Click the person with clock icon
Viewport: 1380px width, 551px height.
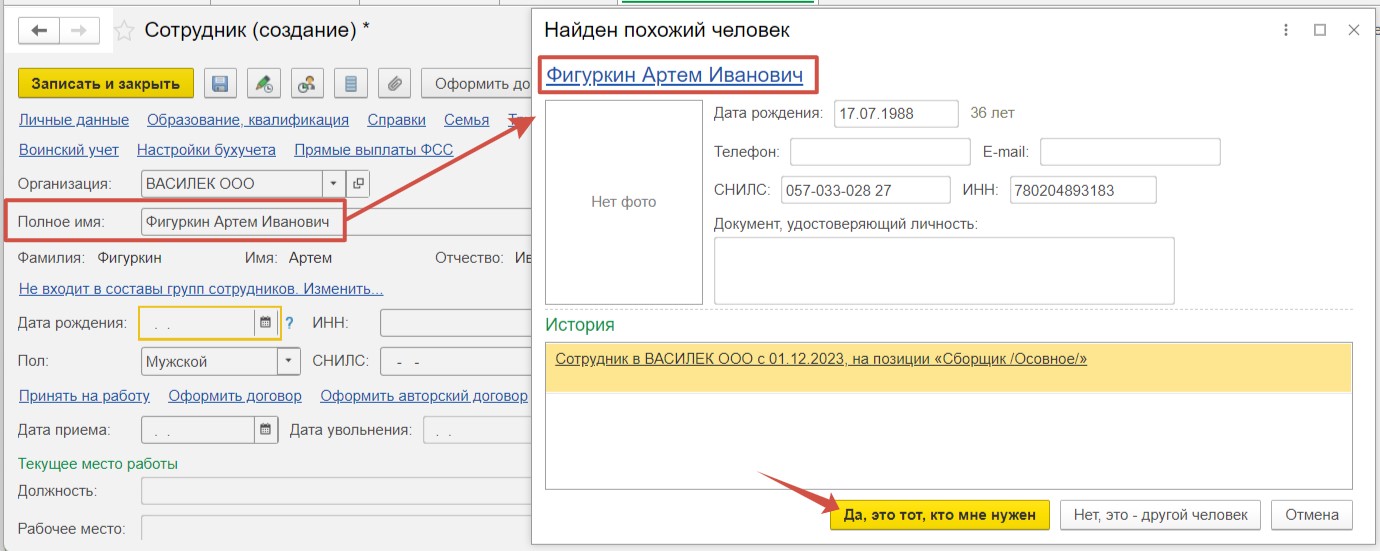[x=308, y=84]
